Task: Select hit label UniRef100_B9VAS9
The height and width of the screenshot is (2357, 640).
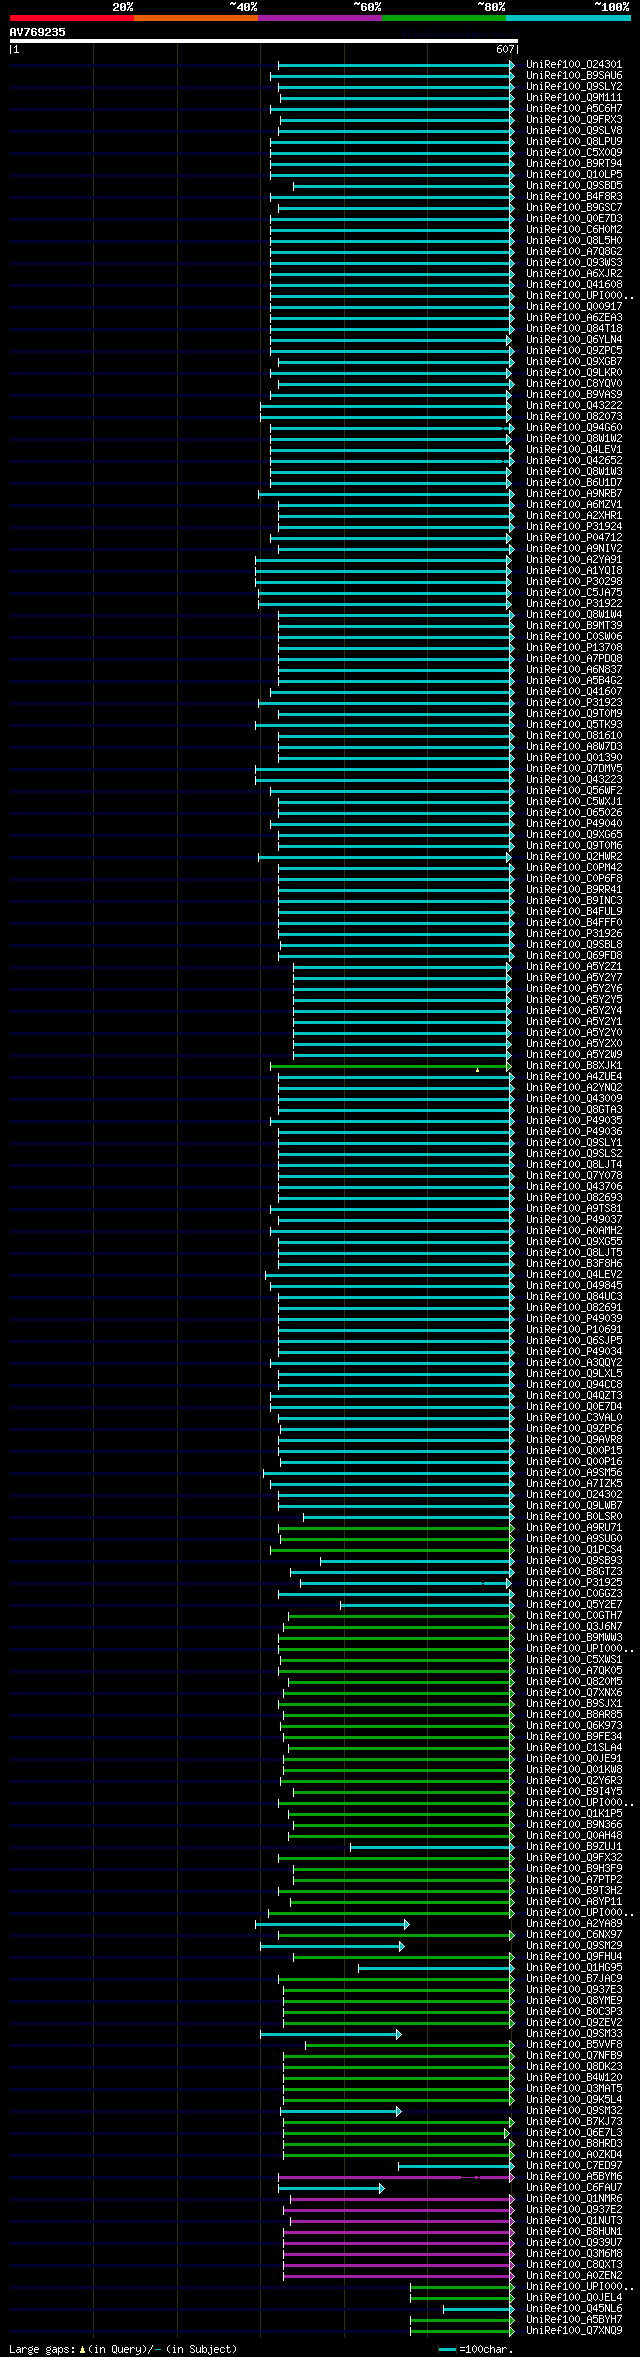Action: (574, 394)
